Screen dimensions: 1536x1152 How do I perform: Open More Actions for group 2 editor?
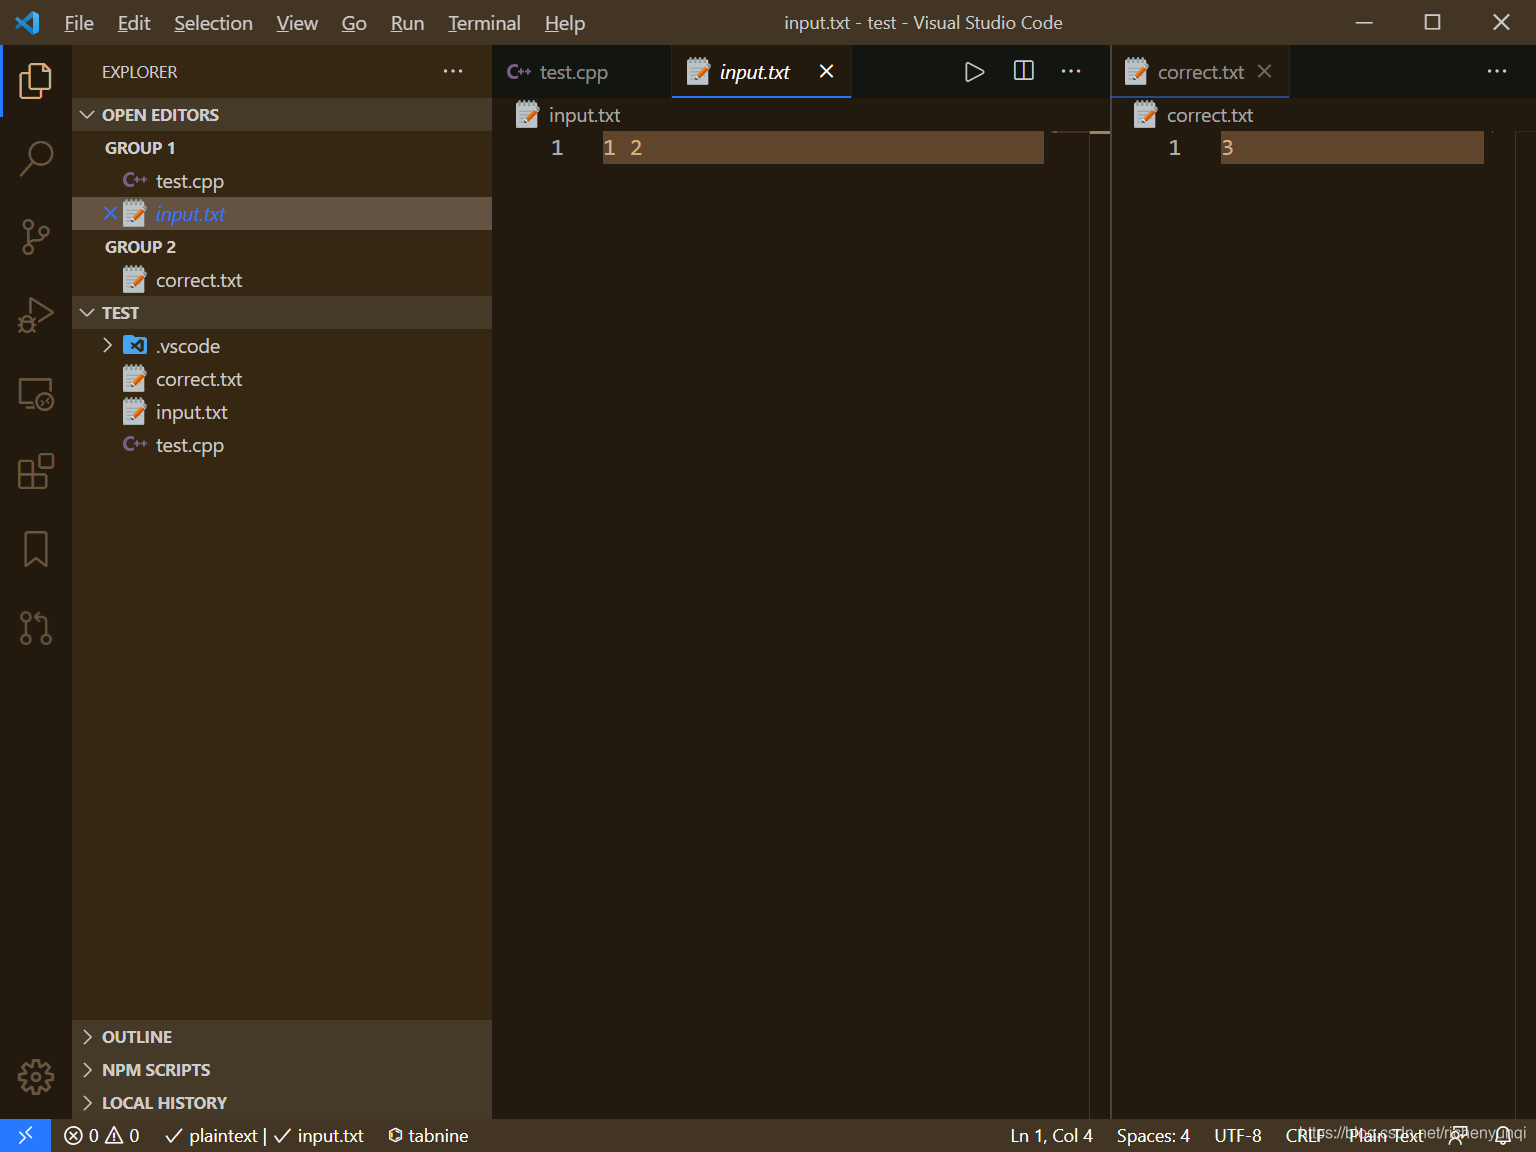pyautogui.click(x=1497, y=71)
